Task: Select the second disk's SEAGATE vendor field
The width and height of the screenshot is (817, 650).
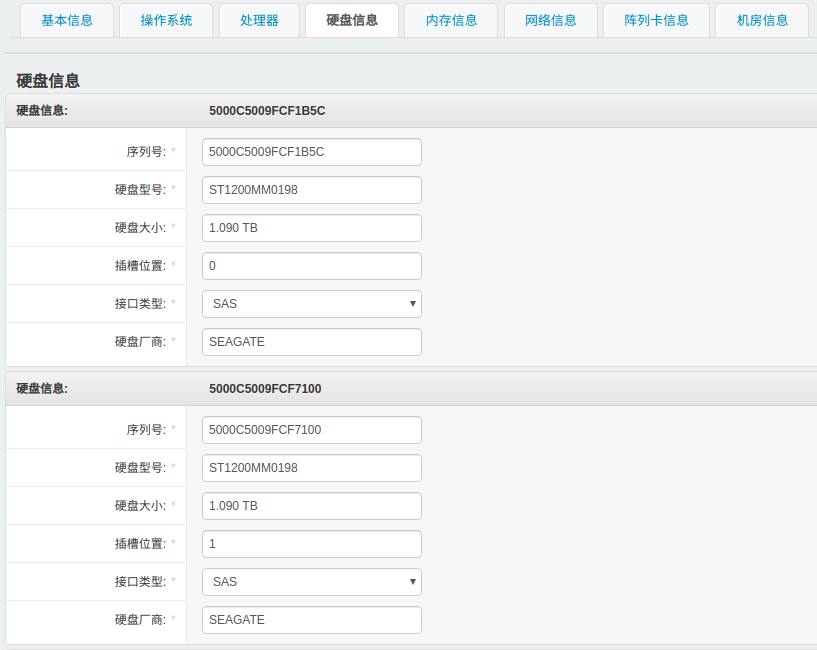Action: point(310,619)
